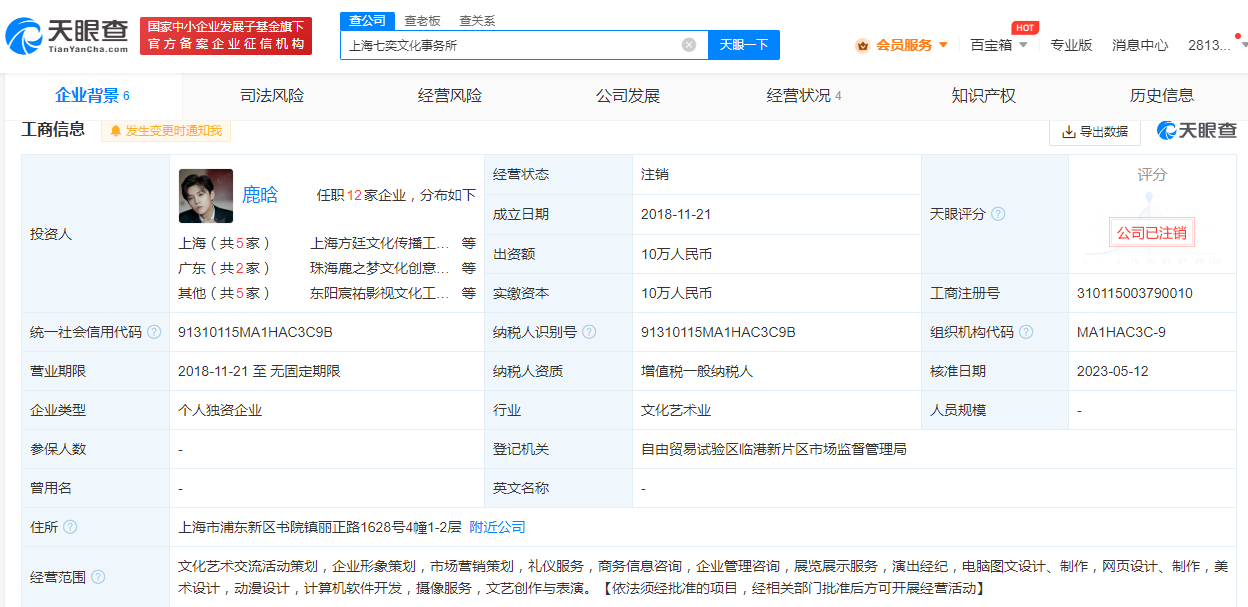
Task: Open the 经营风险 tab
Action: click(x=450, y=96)
